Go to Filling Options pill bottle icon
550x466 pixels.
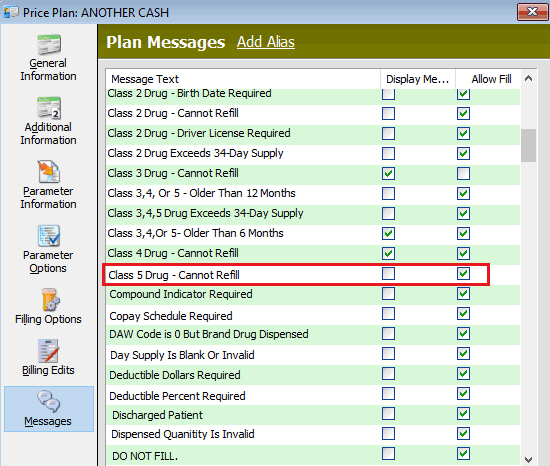coord(50,299)
